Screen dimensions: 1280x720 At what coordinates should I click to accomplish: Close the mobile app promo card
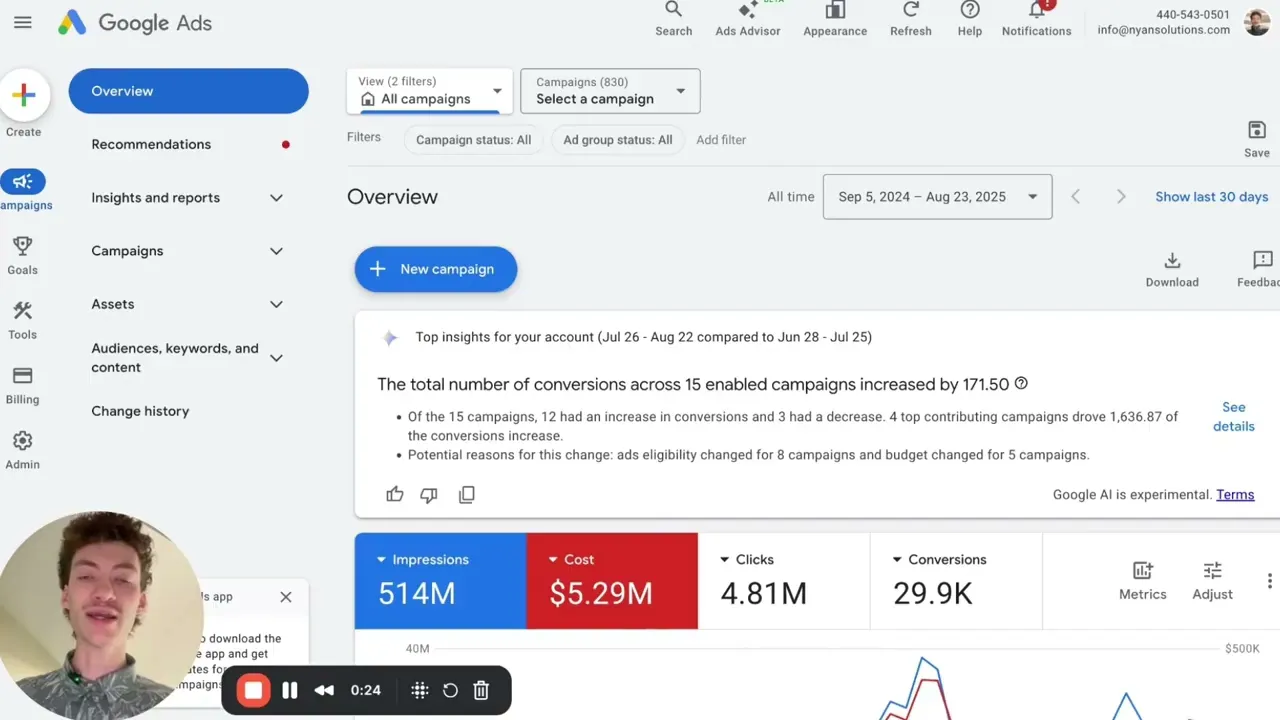286,597
